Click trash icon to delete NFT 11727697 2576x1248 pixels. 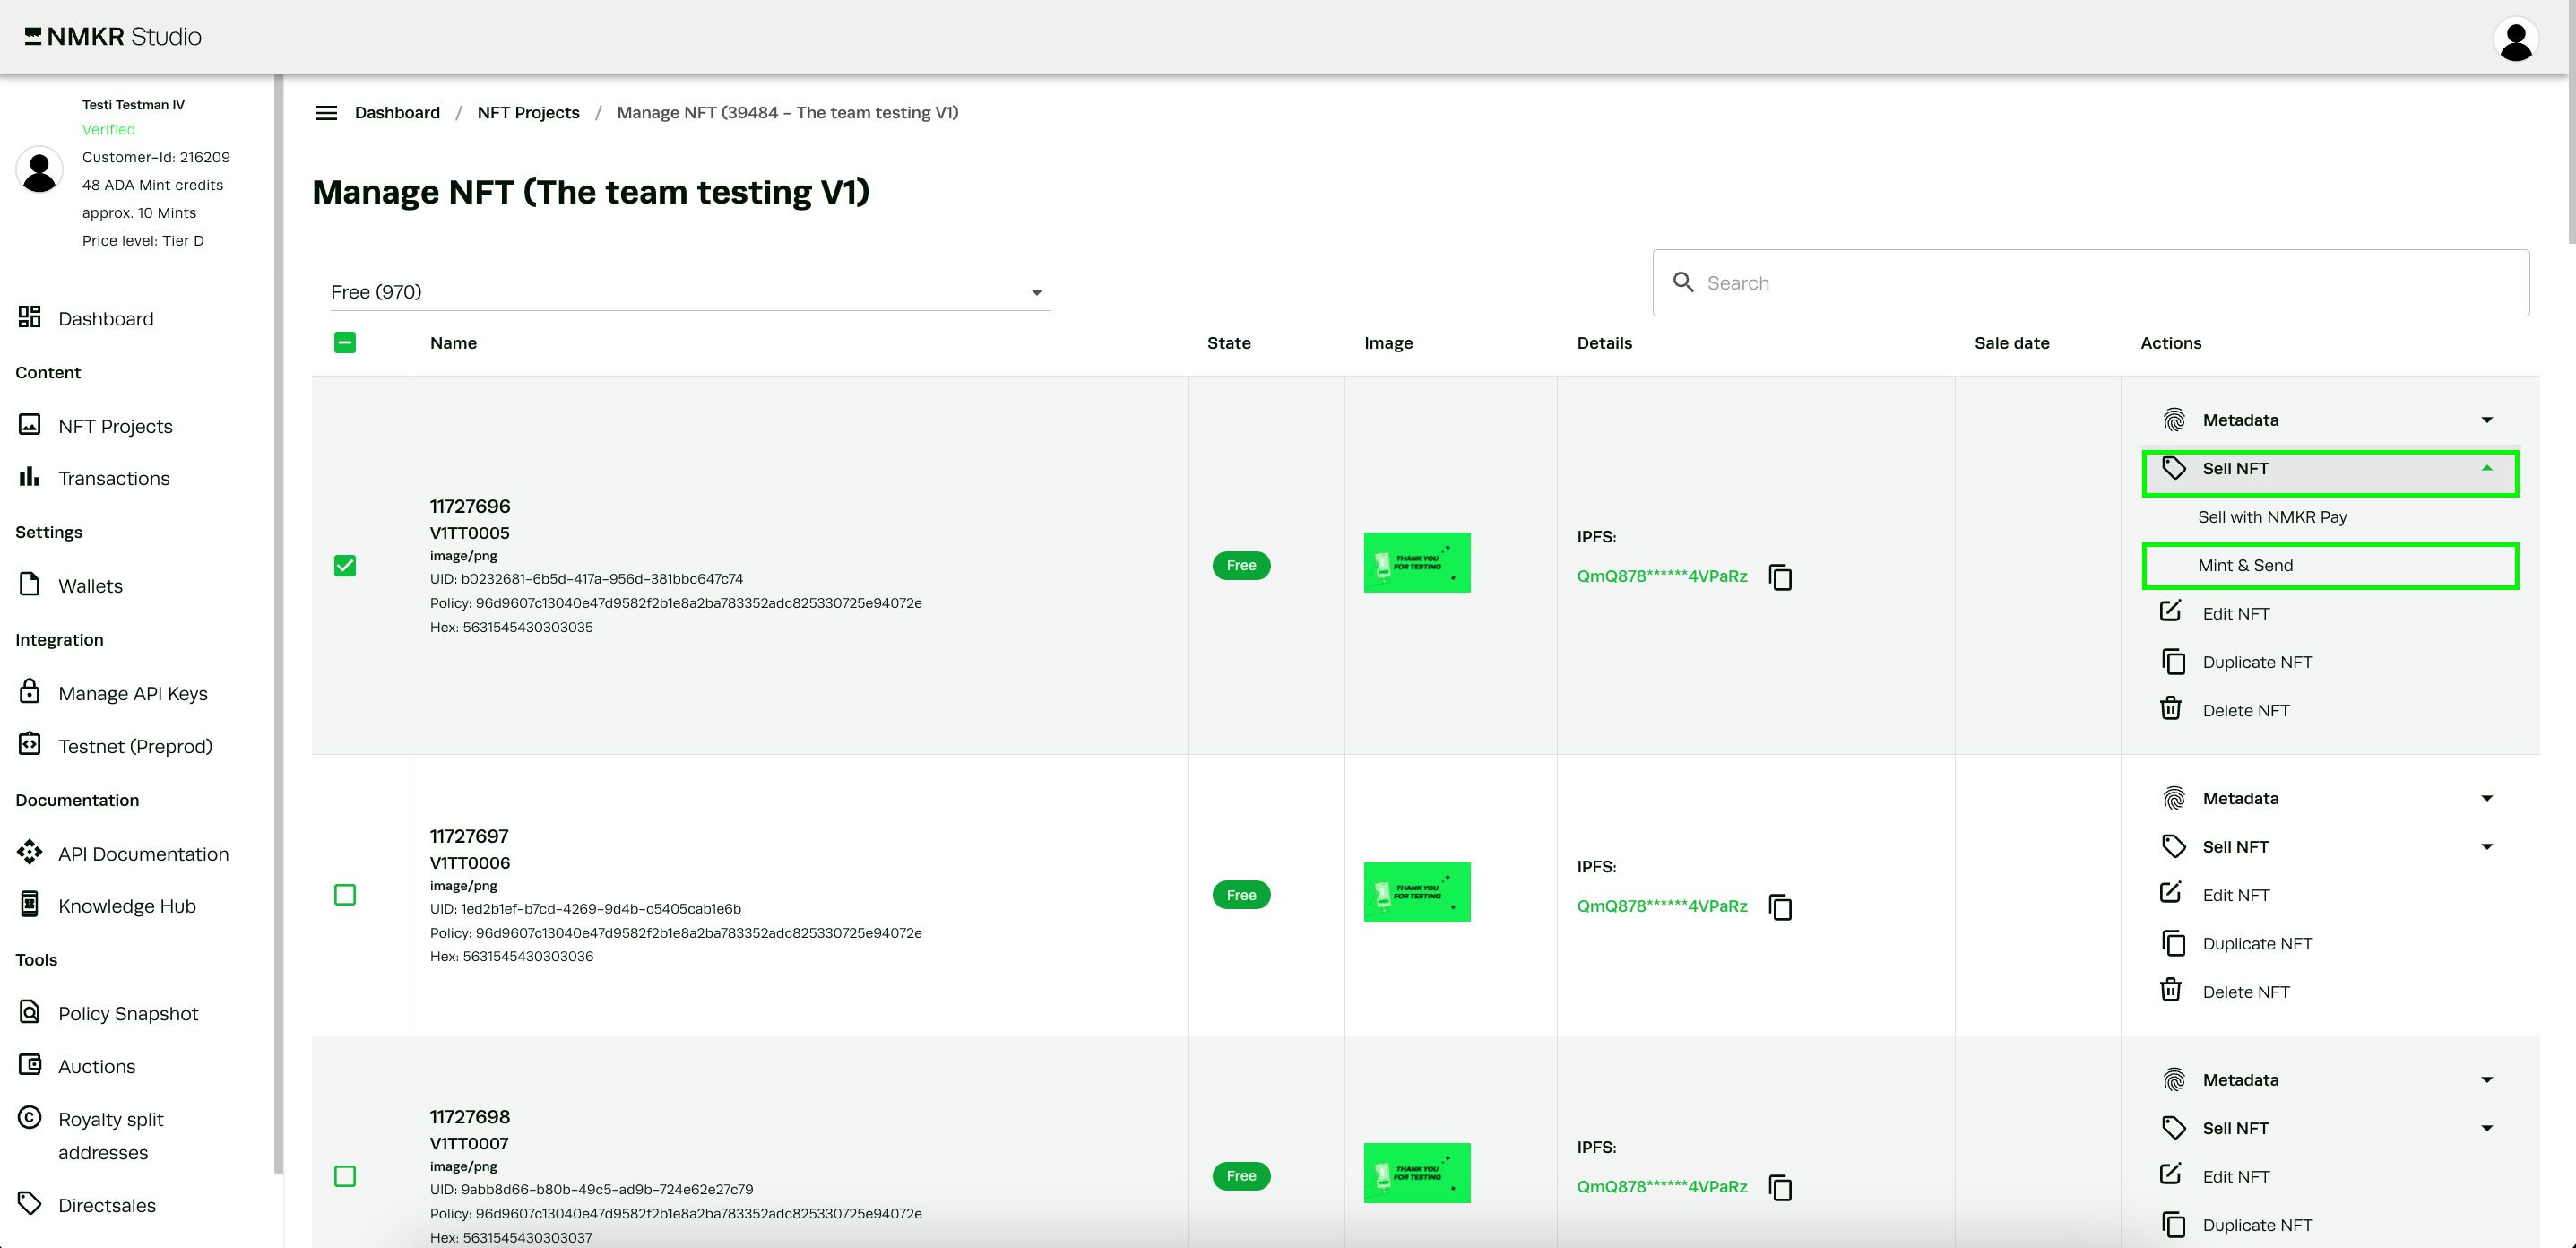pos(2171,990)
